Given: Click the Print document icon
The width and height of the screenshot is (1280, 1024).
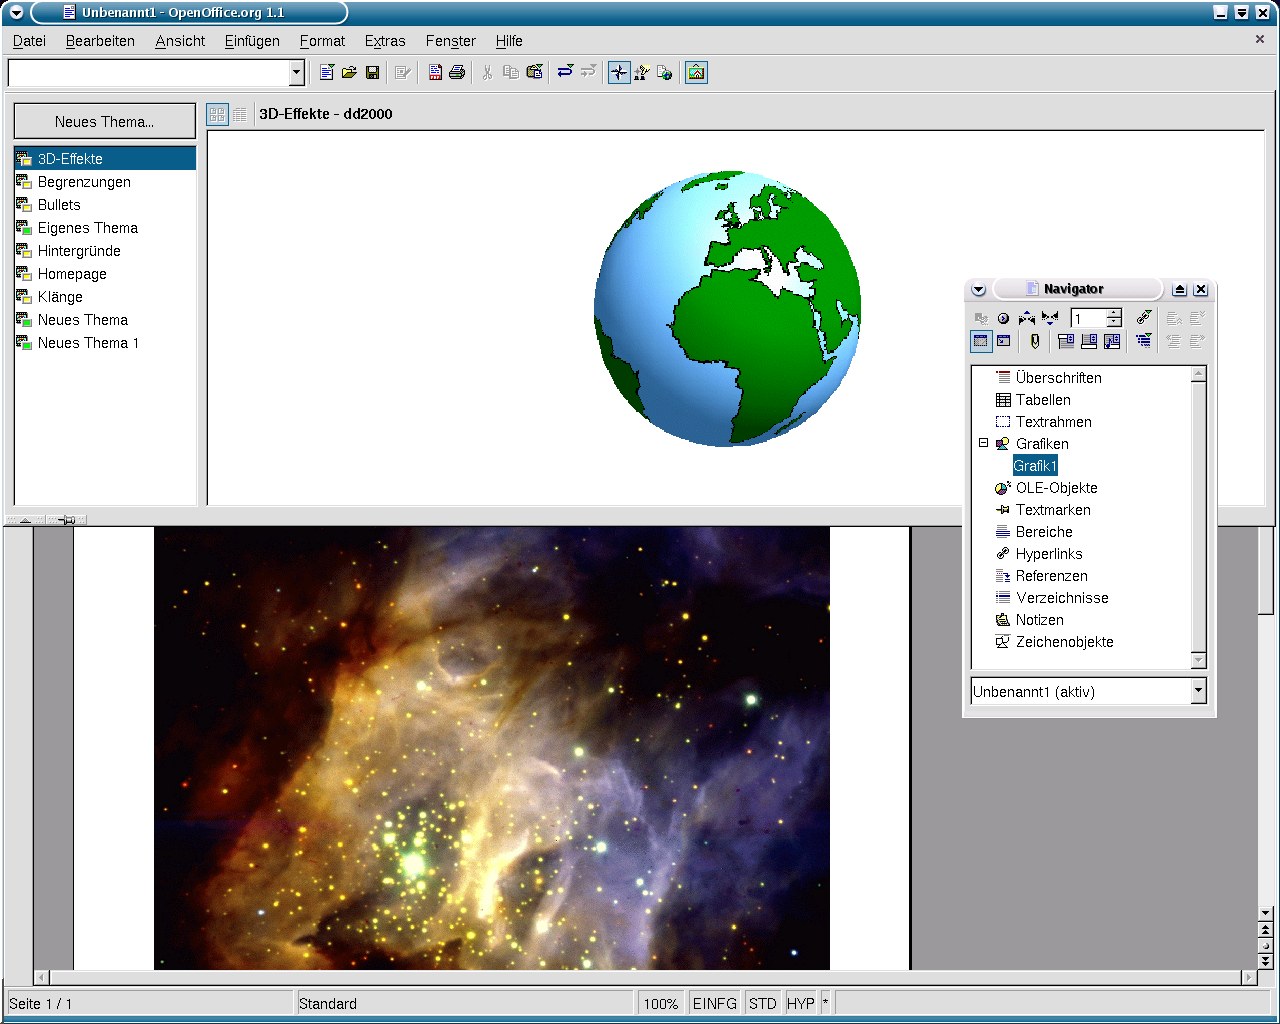Looking at the screenshot, I should [457, 72].
